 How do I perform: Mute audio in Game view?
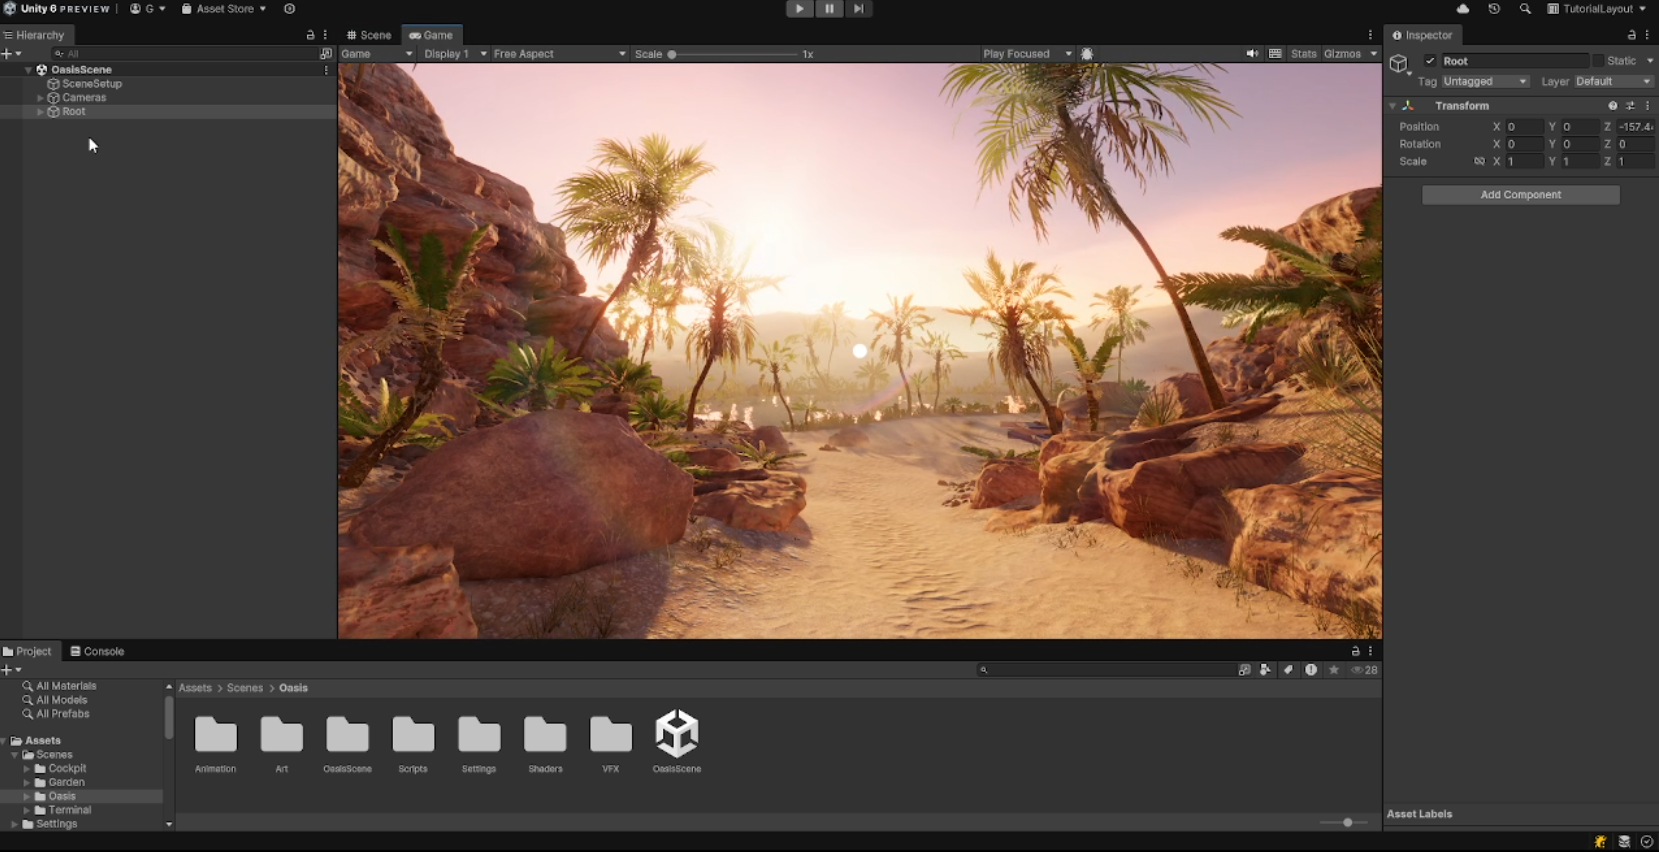1252,54
